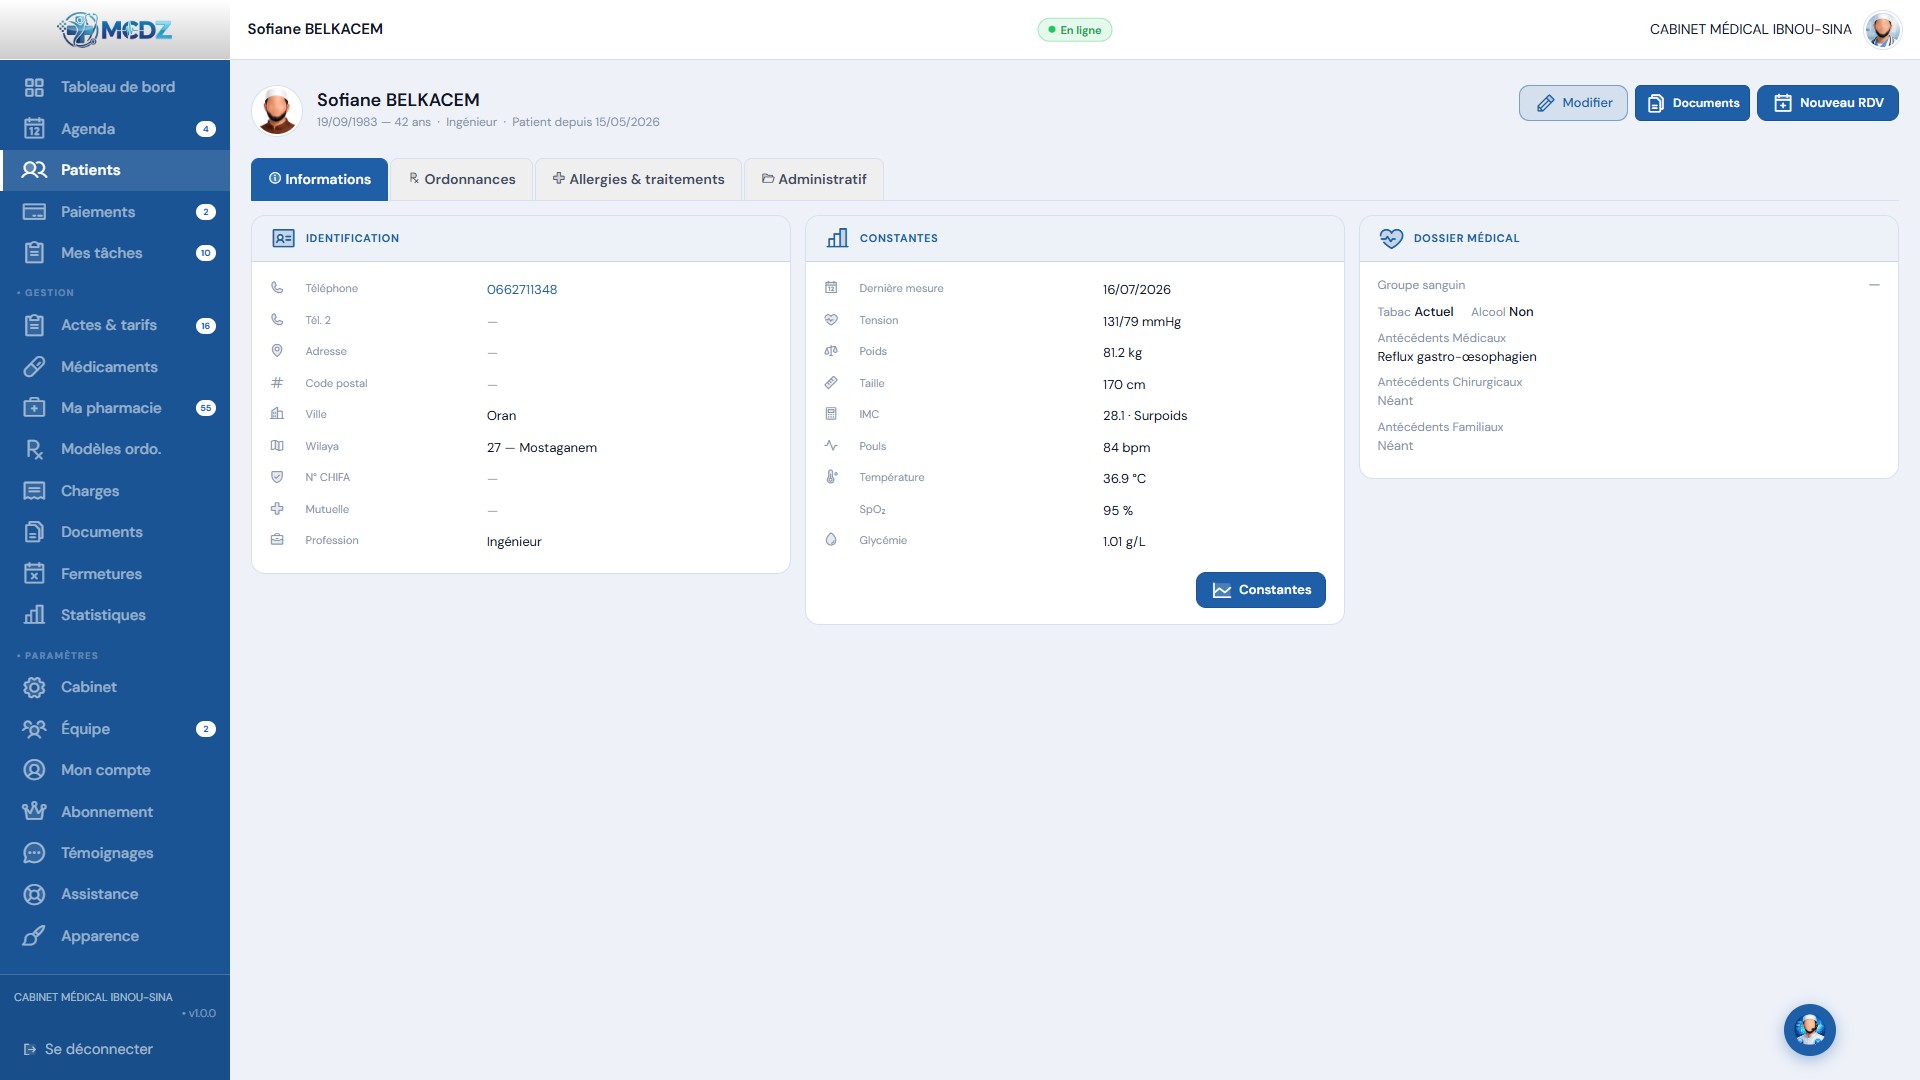
Task: Open the Tableau de bord dashboard icon
Action: 34,88
